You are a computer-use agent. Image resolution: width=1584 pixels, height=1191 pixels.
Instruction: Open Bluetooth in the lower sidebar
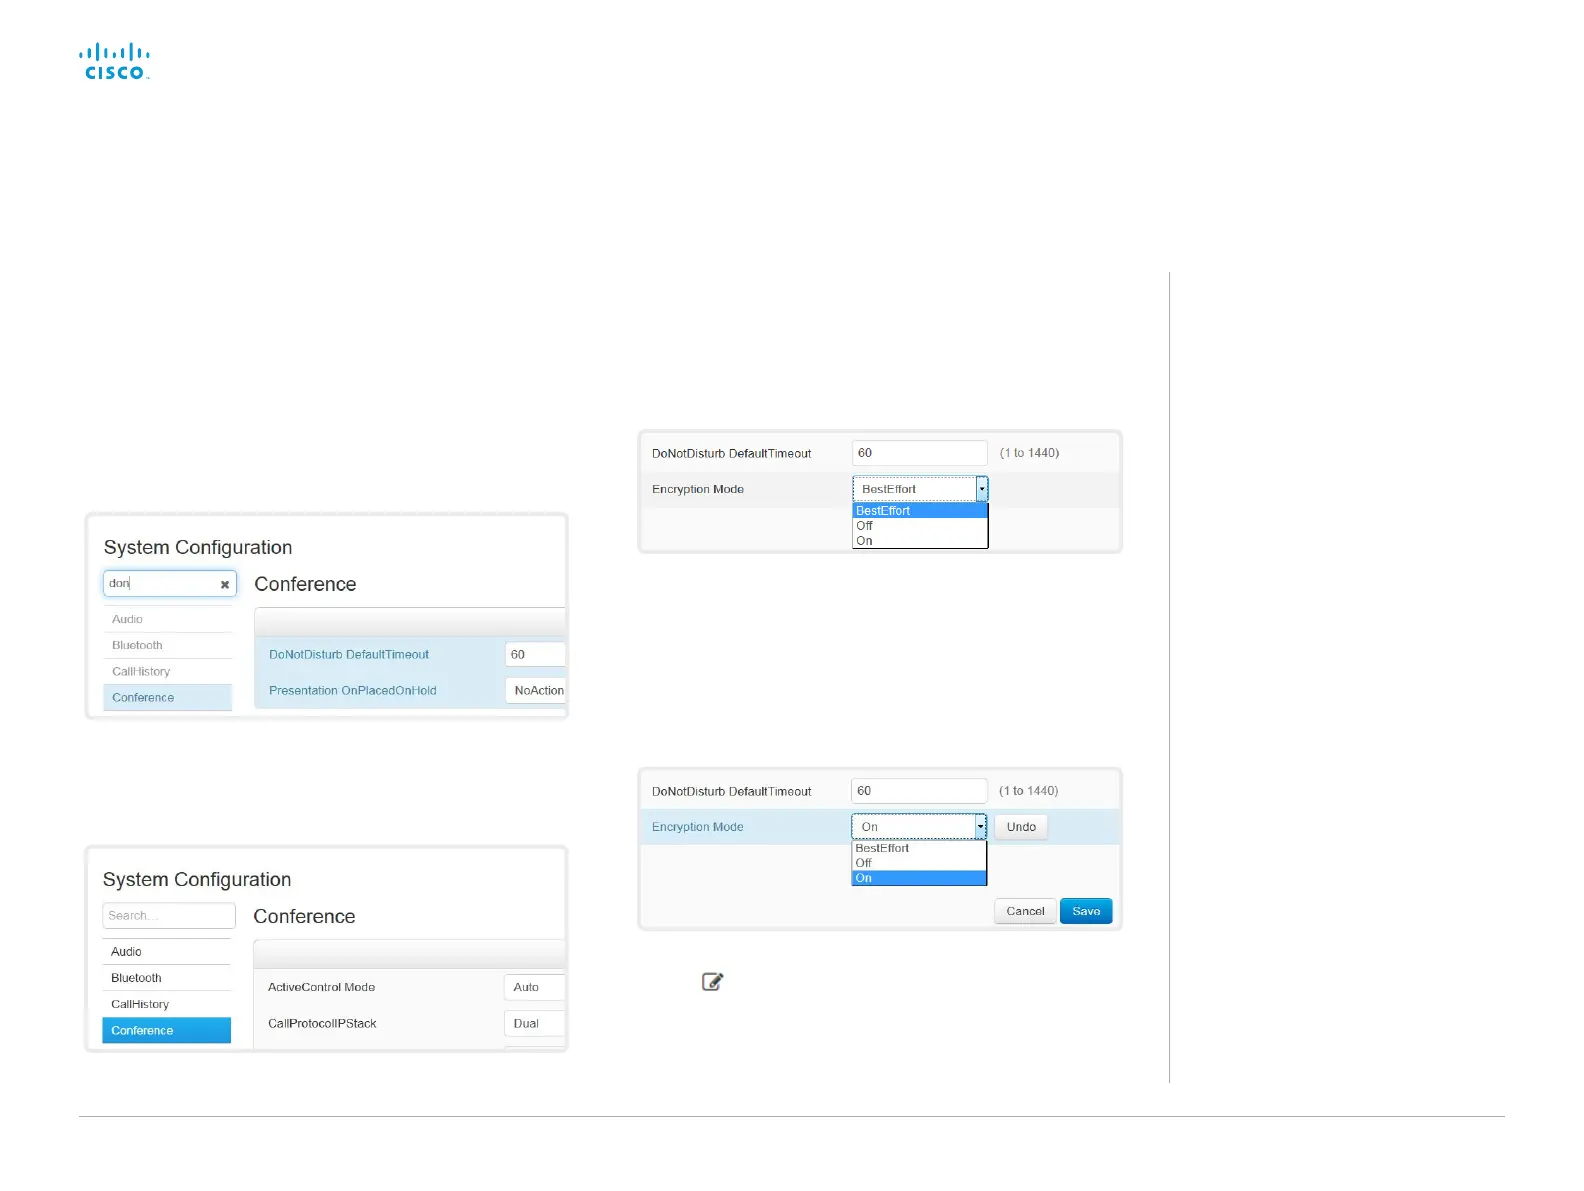166,978
